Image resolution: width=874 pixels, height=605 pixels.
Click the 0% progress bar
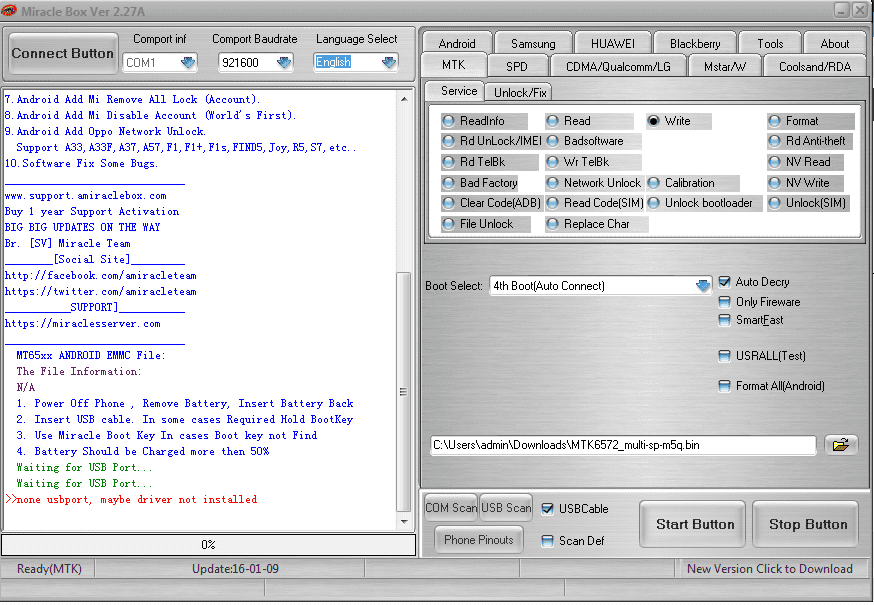[208, 545]
